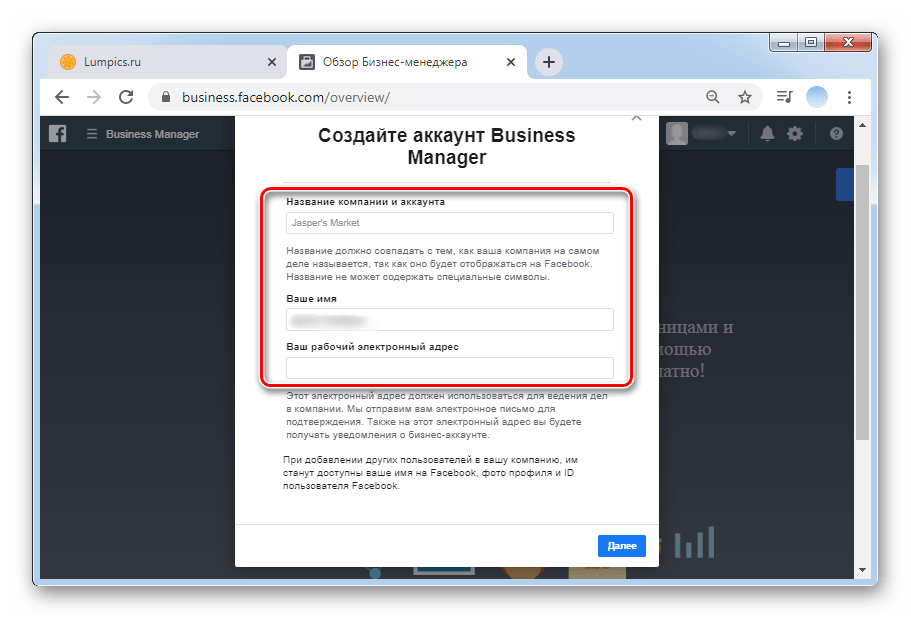
Task: Click the help question mark icon
Action: pos(836,134)
